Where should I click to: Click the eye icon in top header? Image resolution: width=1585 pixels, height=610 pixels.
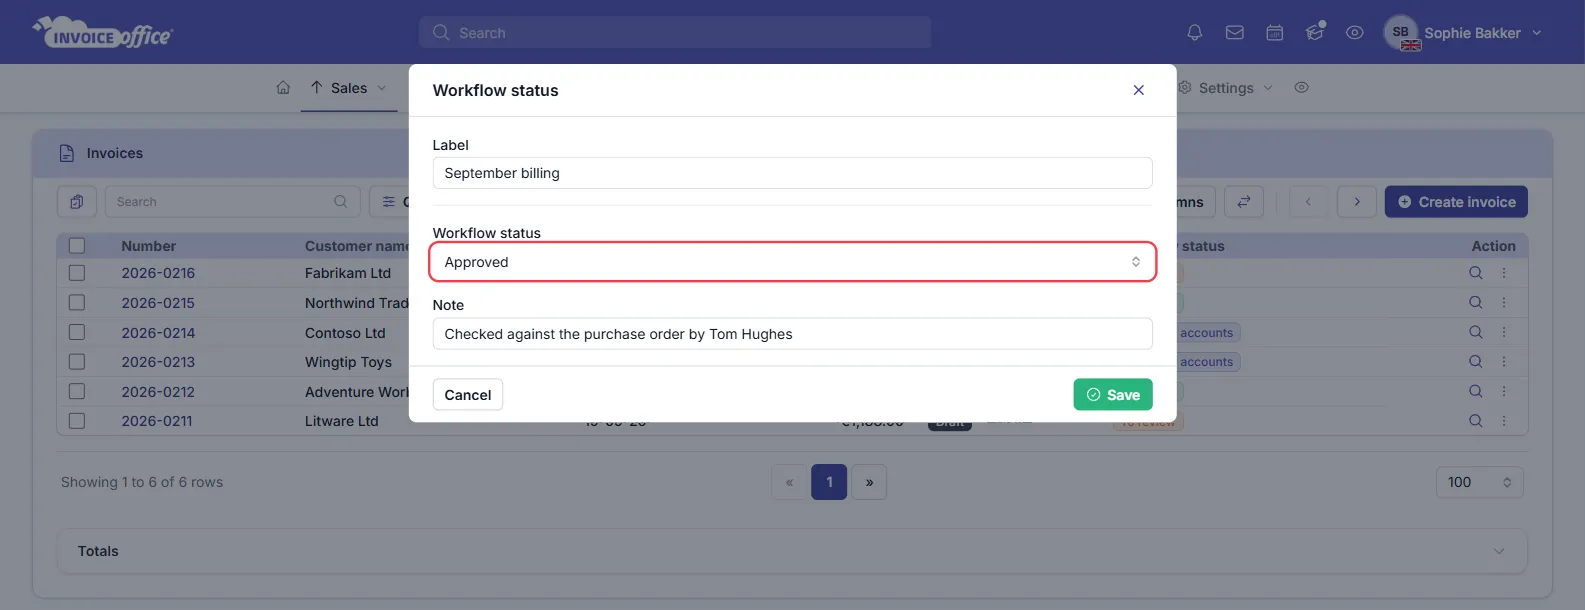(x=1355, y=33)
